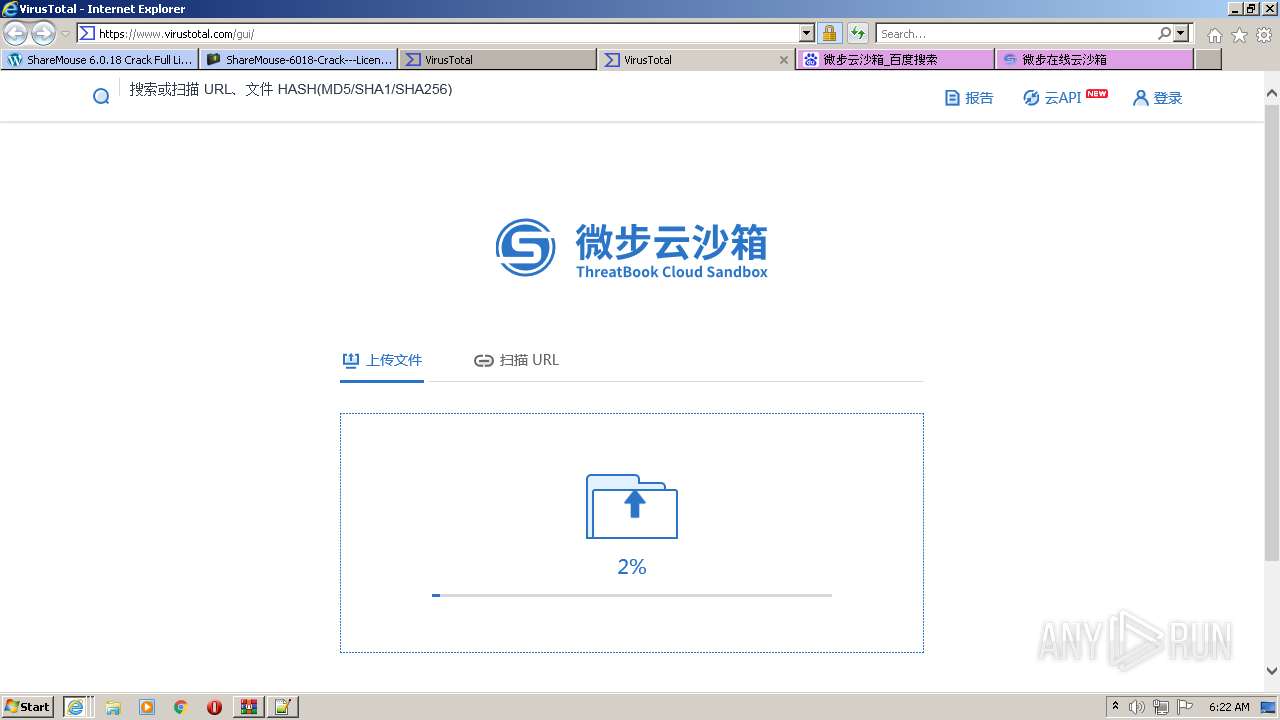Open the recent pages dropdown arrow

(65, 34)
